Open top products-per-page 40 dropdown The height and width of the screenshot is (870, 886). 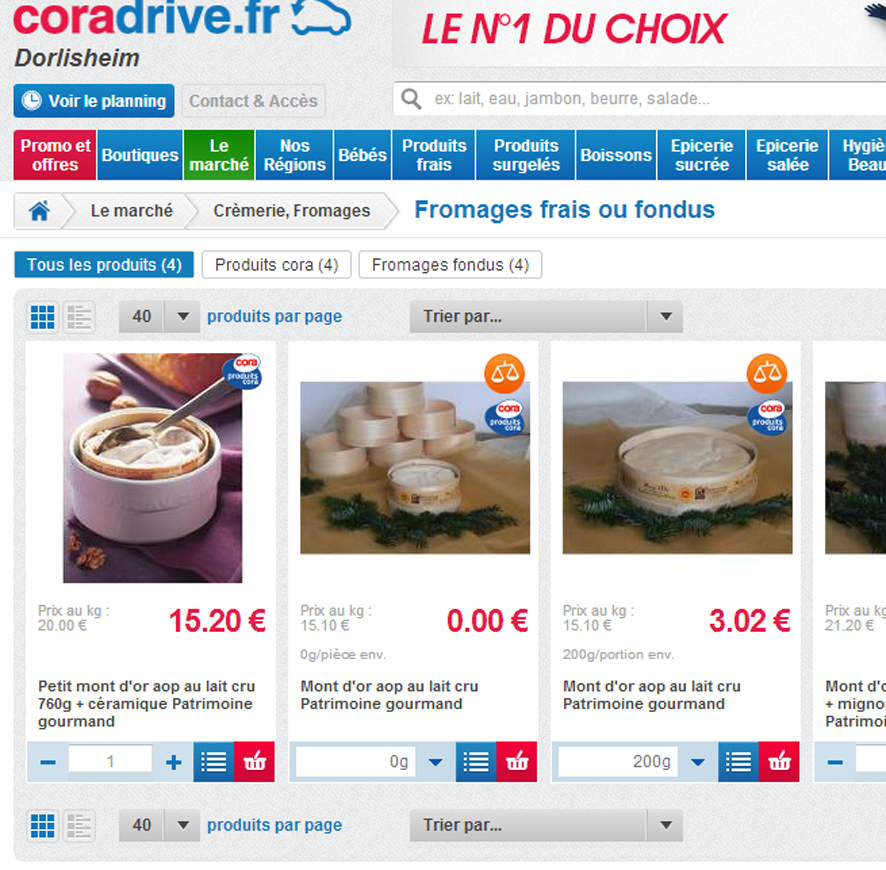point(159,317)
